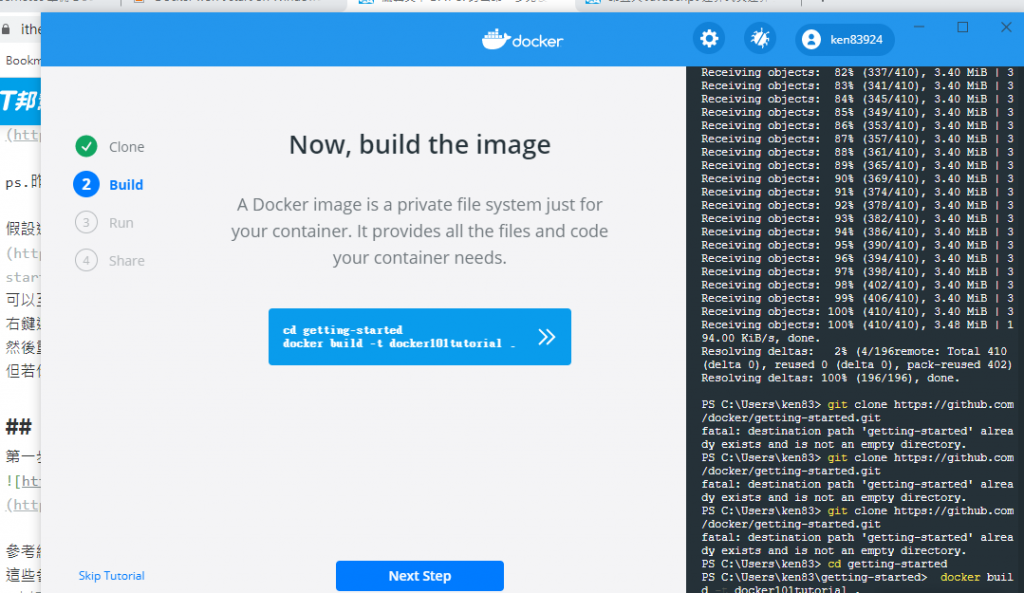Open the ken83924 account menu
1024x593 pixels.
(x=844, y=40)
